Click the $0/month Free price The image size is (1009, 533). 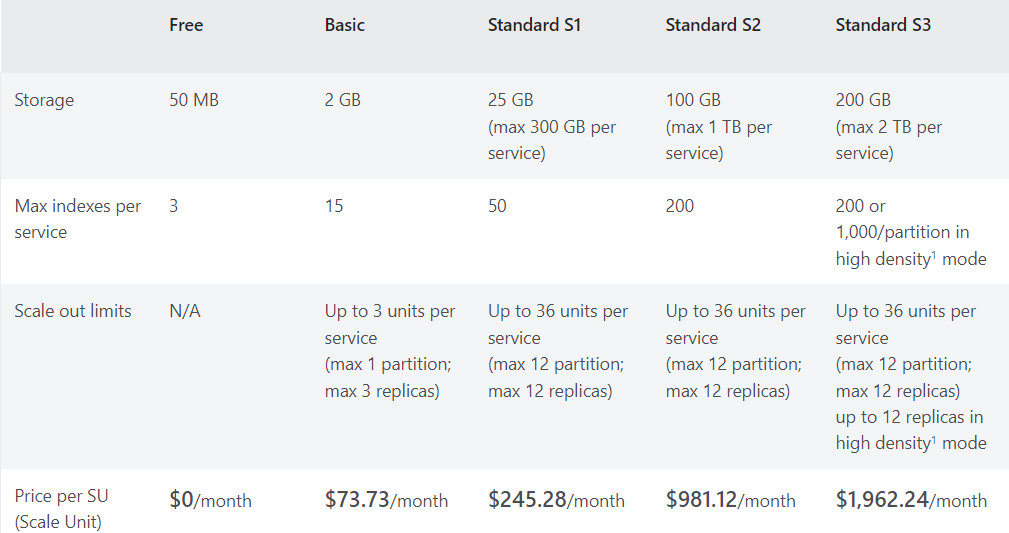tap(210, 500)
